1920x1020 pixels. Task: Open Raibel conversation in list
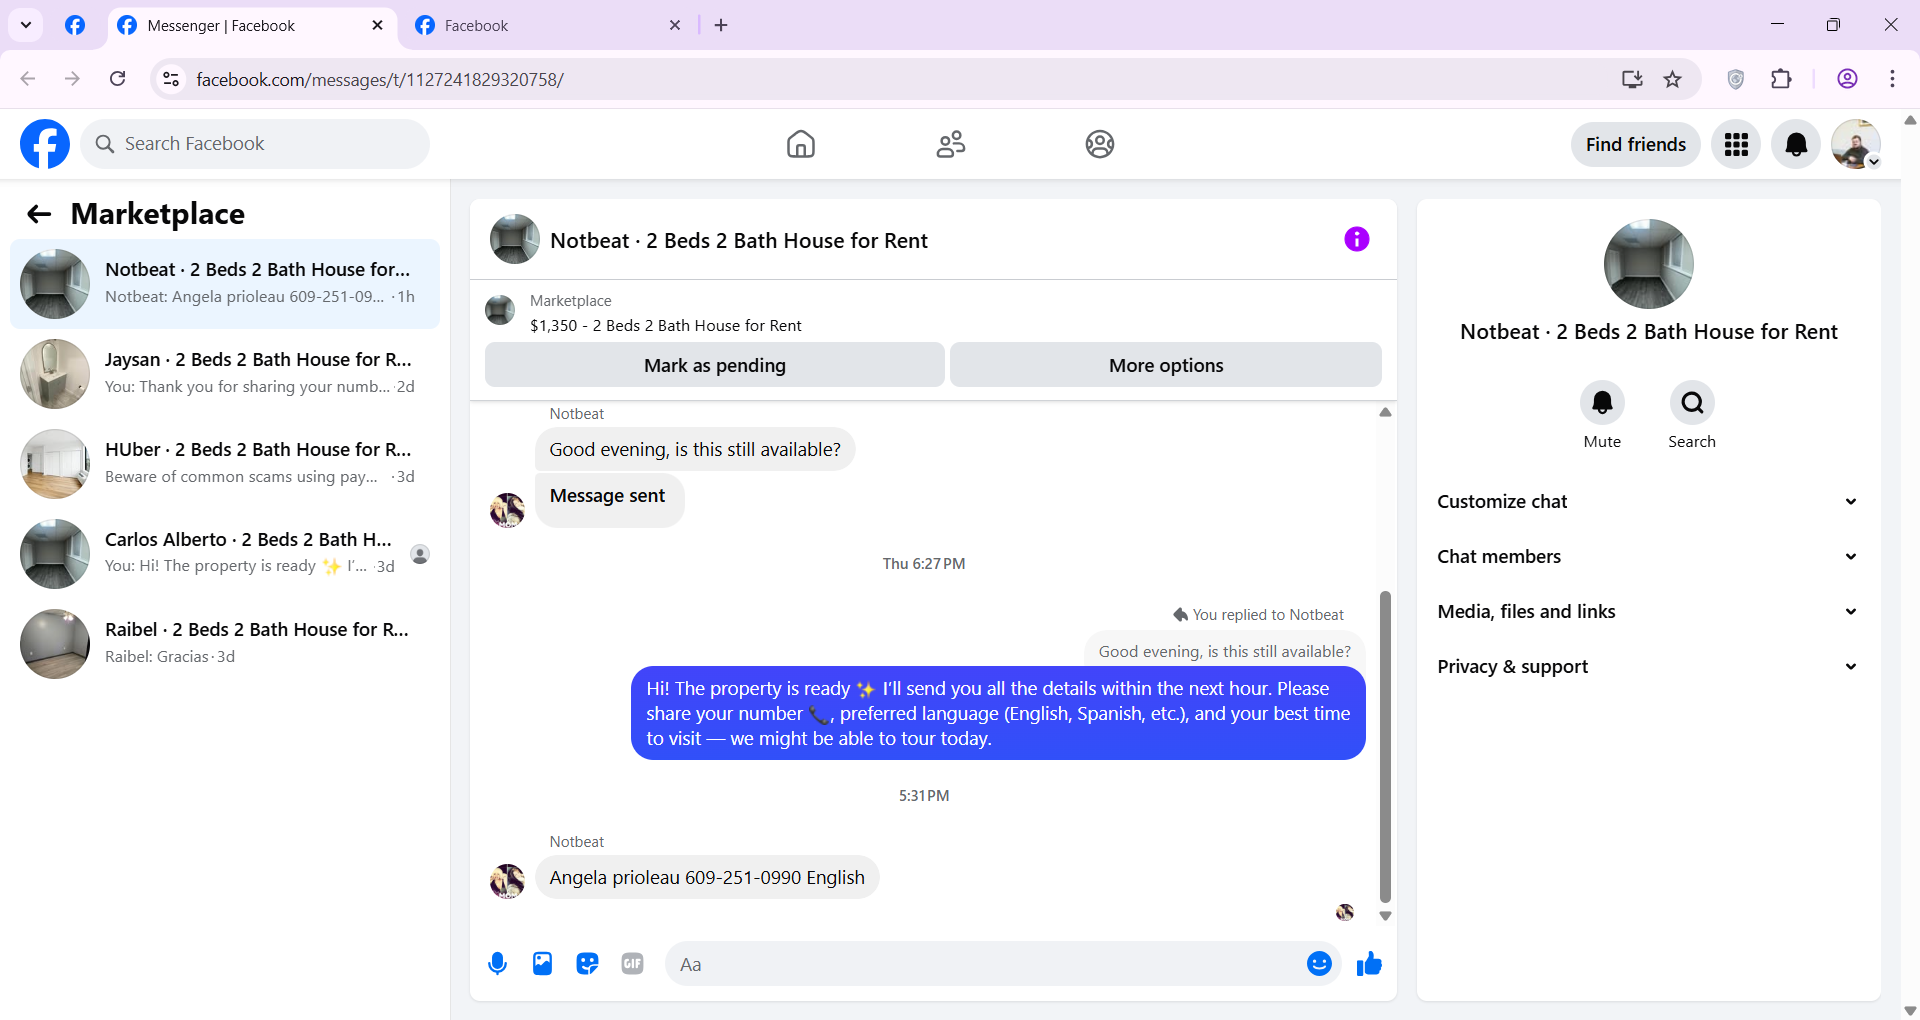pos(225,644)
